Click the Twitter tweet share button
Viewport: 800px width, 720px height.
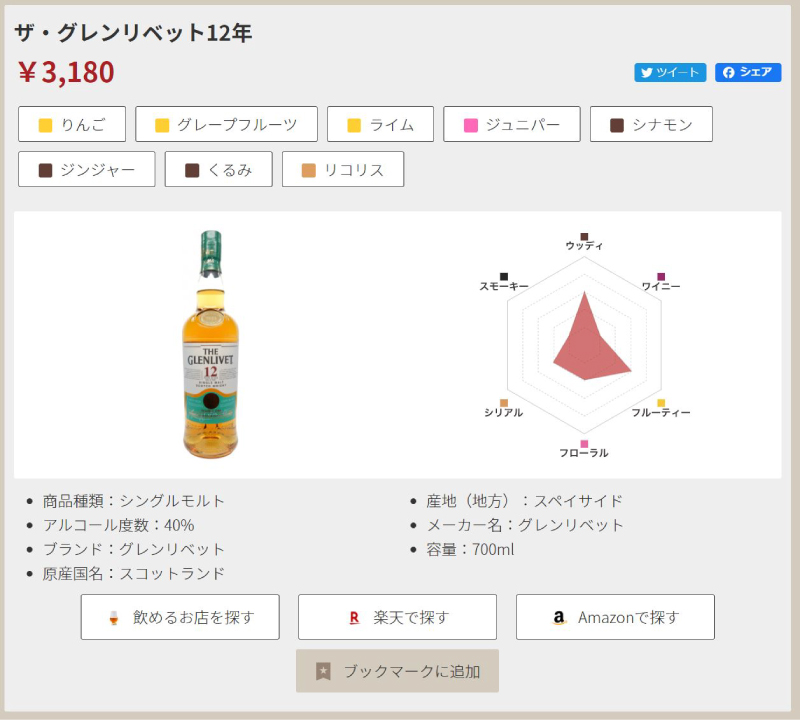coord(669,72)
